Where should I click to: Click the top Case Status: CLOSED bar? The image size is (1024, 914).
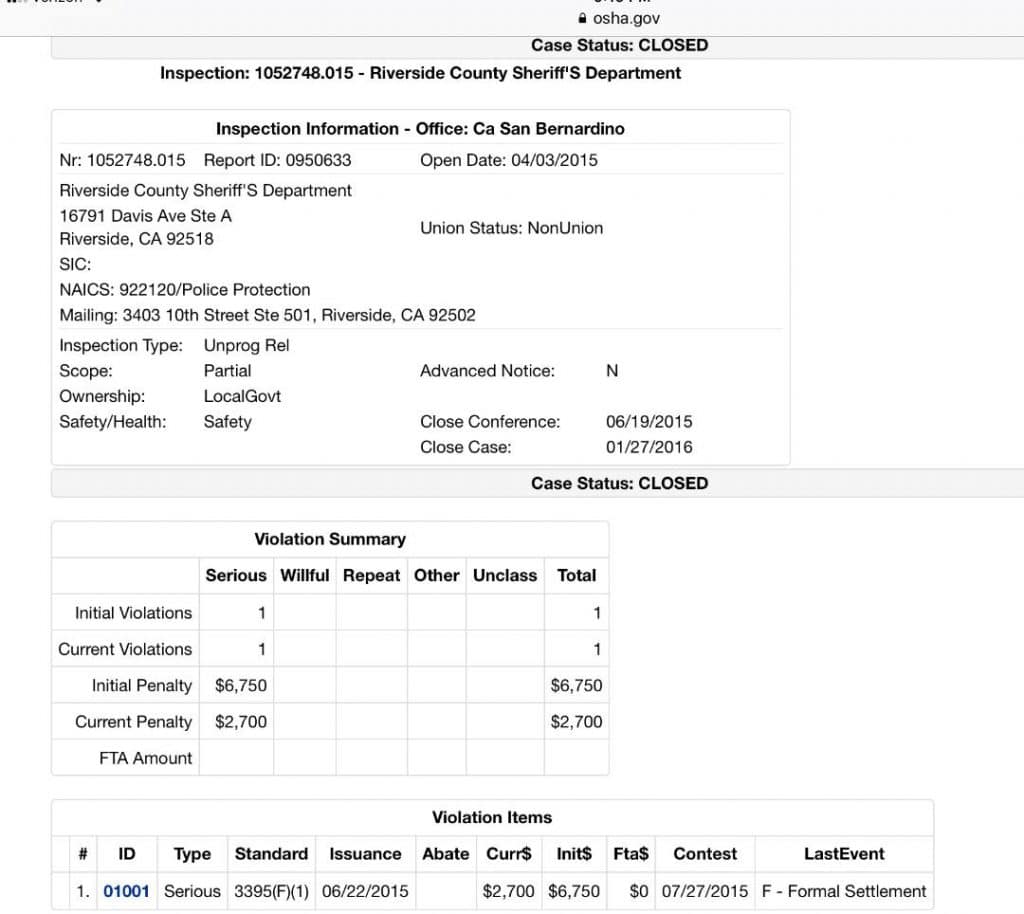click(619, 45)
